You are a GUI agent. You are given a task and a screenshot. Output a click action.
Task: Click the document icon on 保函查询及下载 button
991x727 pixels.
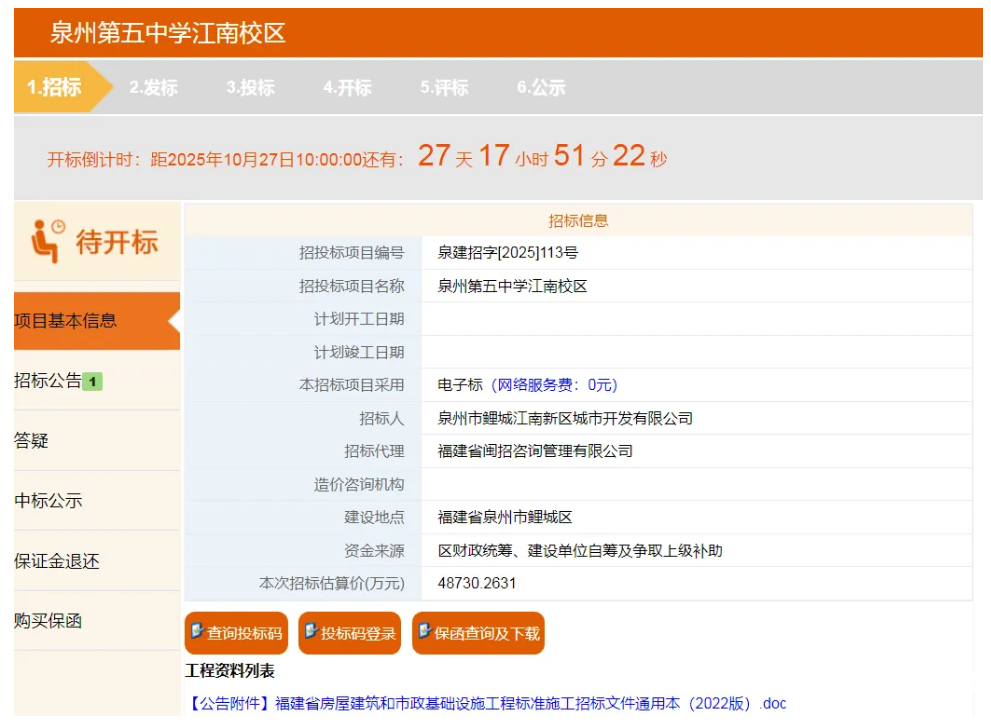425,632
